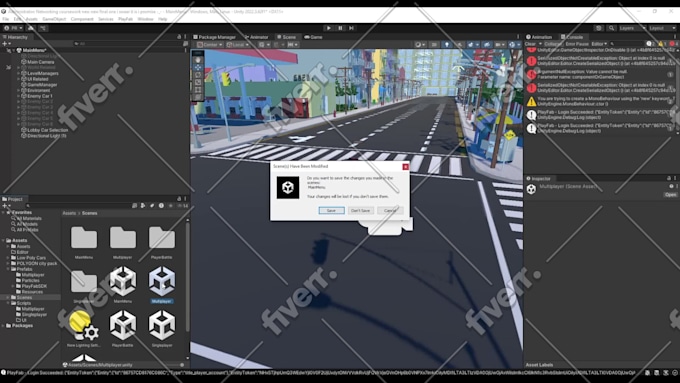Viewport: 680px width, 383px height.
Task: Toggle Error Pause in Console toolbar
Action: click(x=577, y=44)
